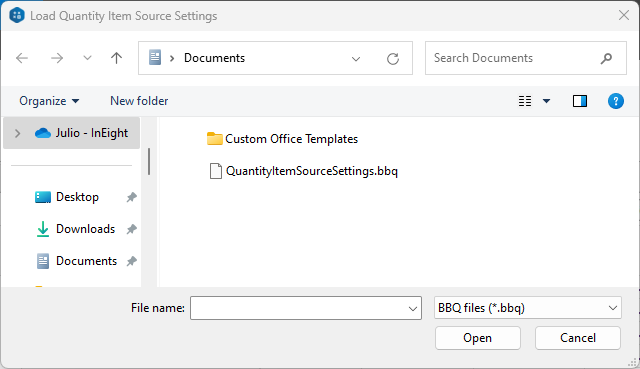Toggle the preview pane
This screenshot has height=369, width=640.
(580, 101)
